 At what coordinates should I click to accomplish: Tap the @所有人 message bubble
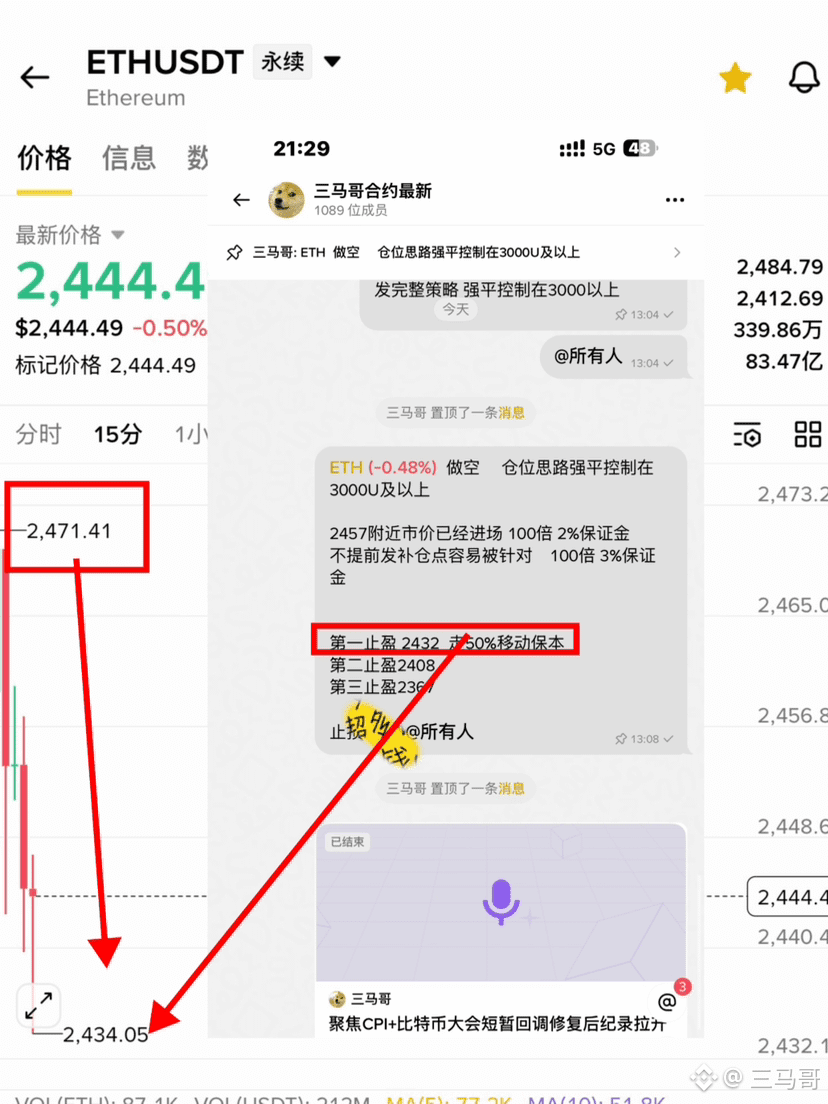pos(613,357)
